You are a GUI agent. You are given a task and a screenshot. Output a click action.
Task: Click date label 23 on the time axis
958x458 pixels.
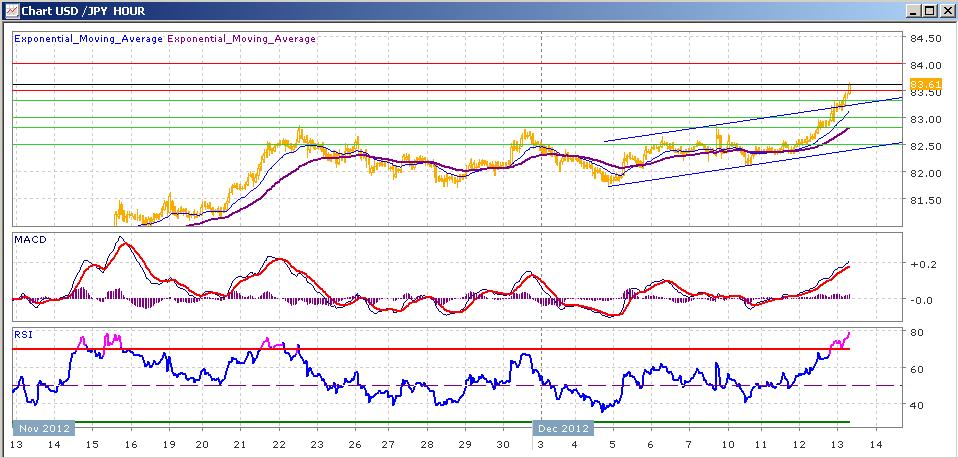coord(316,445)
